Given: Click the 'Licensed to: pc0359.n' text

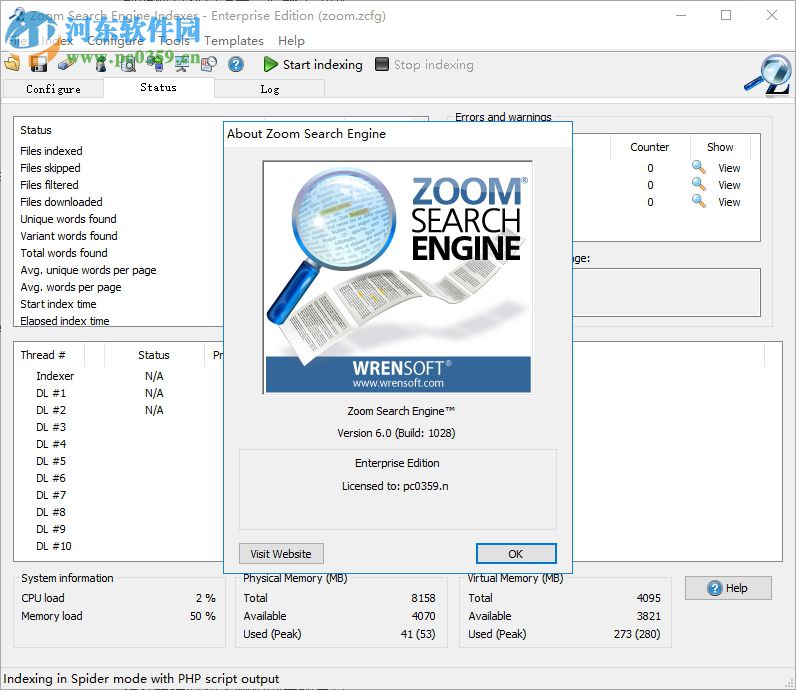Looking at the screenshot, I should (x=395, y=486).
